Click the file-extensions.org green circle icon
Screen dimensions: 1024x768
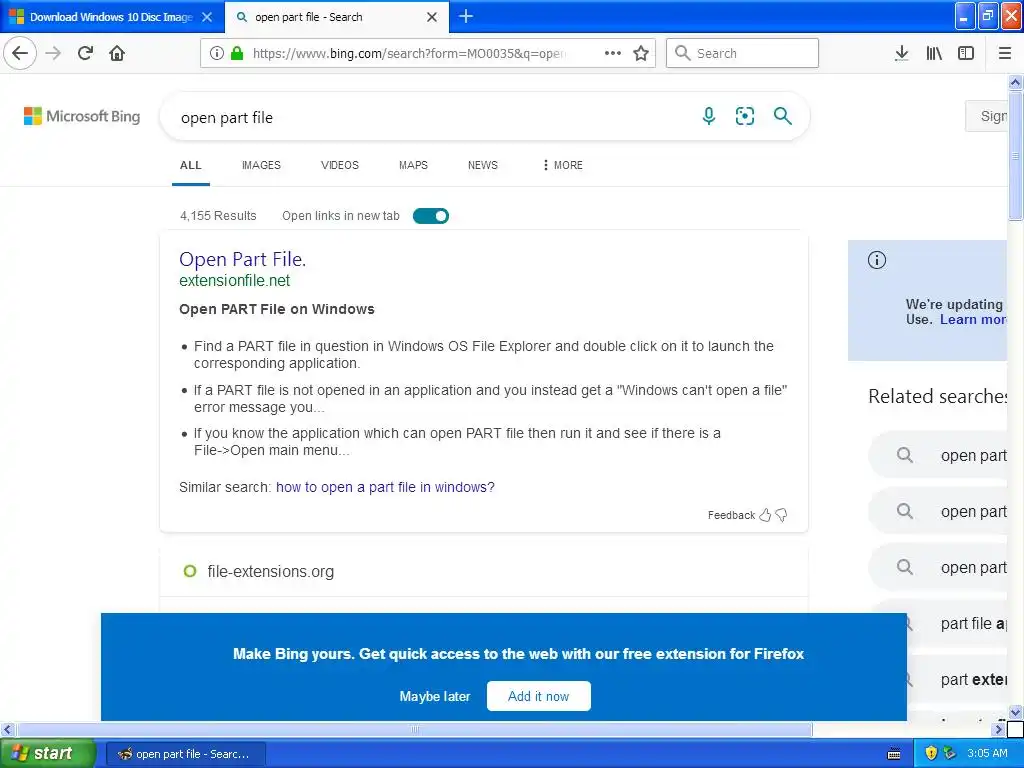[x=189, y=571]
